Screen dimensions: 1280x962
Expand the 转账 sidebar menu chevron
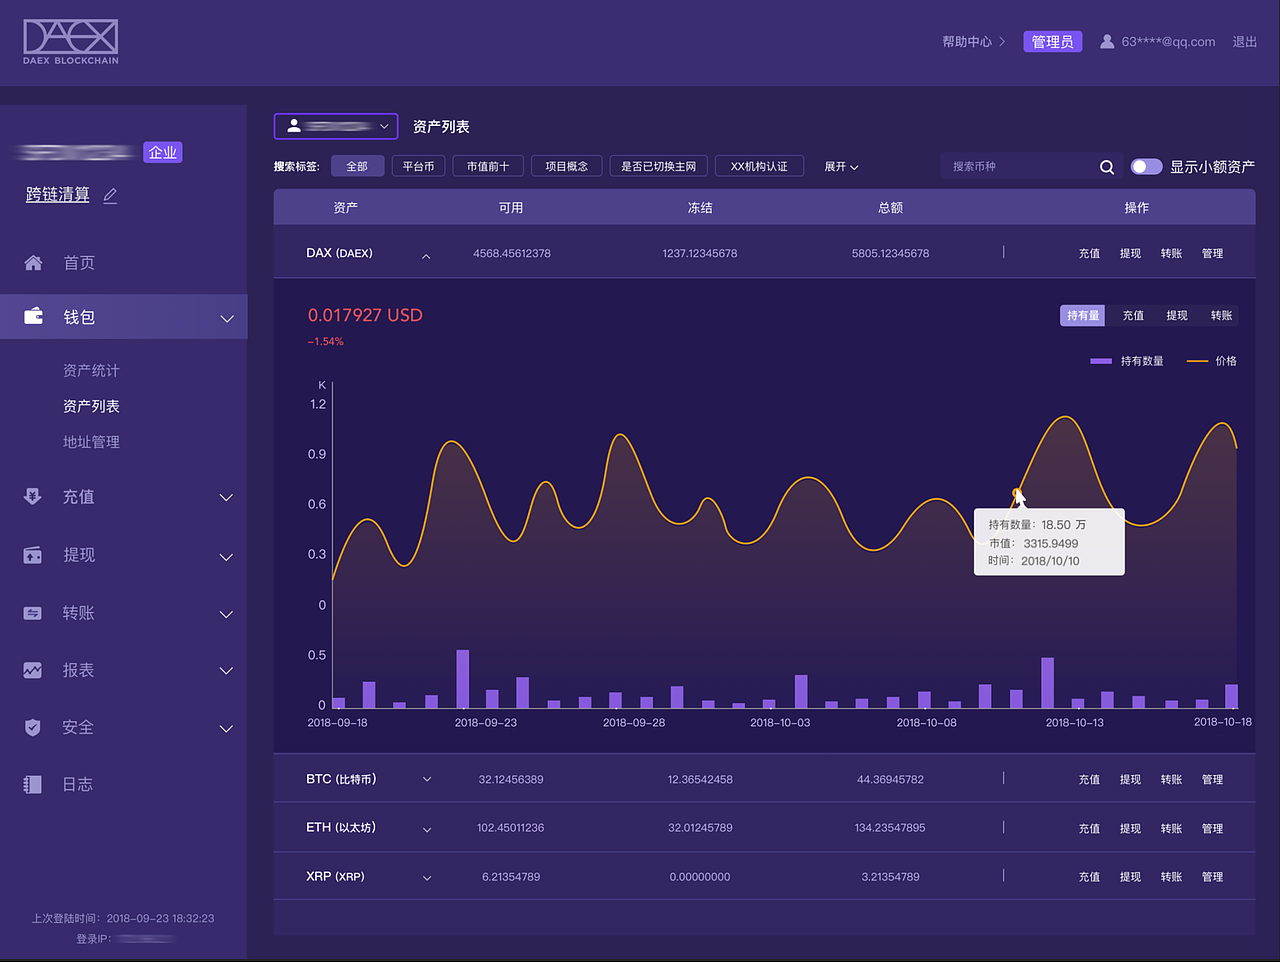(227, 614)
